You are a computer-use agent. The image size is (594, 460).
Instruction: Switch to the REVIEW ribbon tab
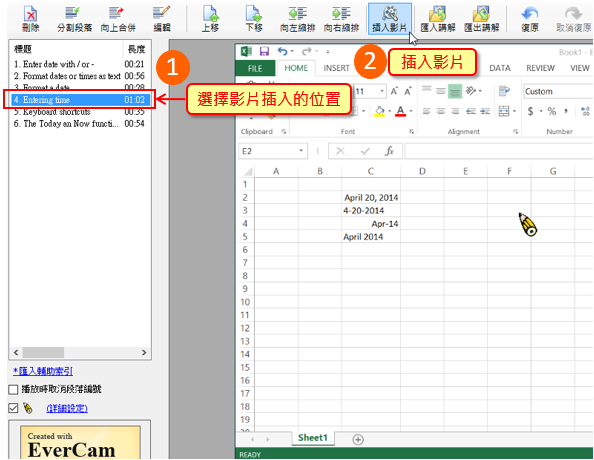(540, 68)
